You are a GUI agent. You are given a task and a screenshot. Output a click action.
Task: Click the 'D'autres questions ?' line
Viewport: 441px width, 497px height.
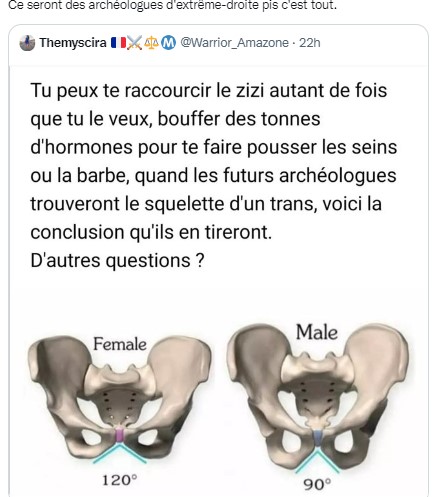click(117, 260)
